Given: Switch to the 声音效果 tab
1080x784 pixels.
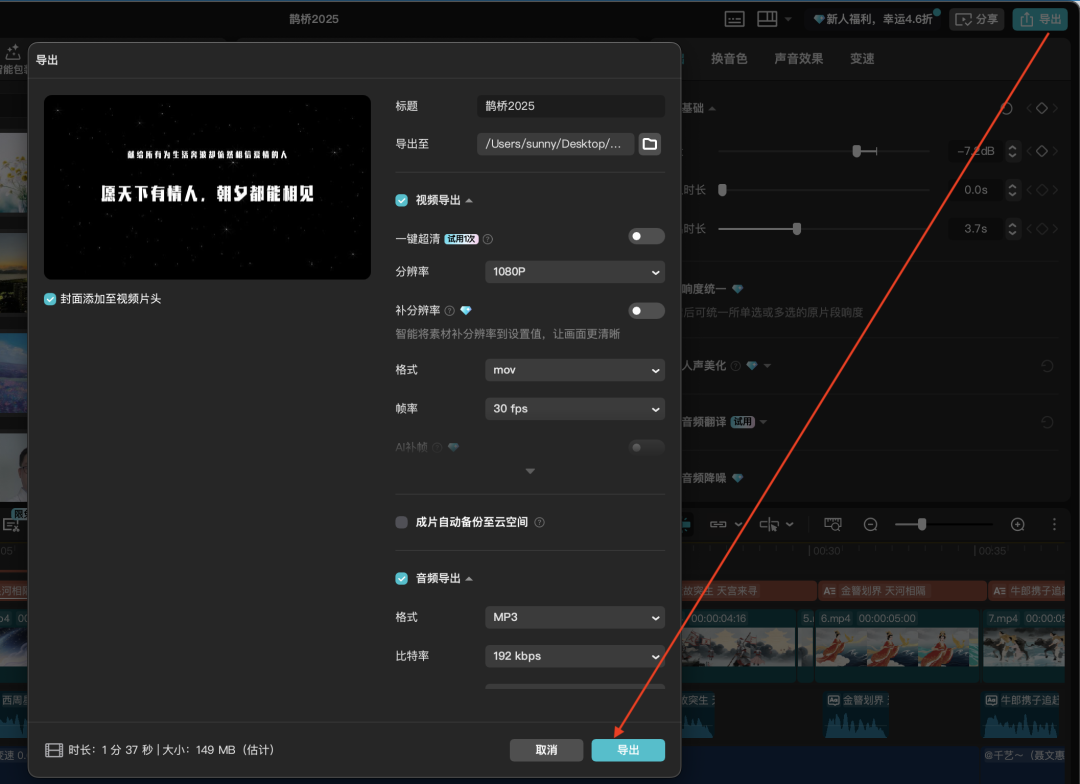Looking at the screenshot, I should [x=798, y=59].
